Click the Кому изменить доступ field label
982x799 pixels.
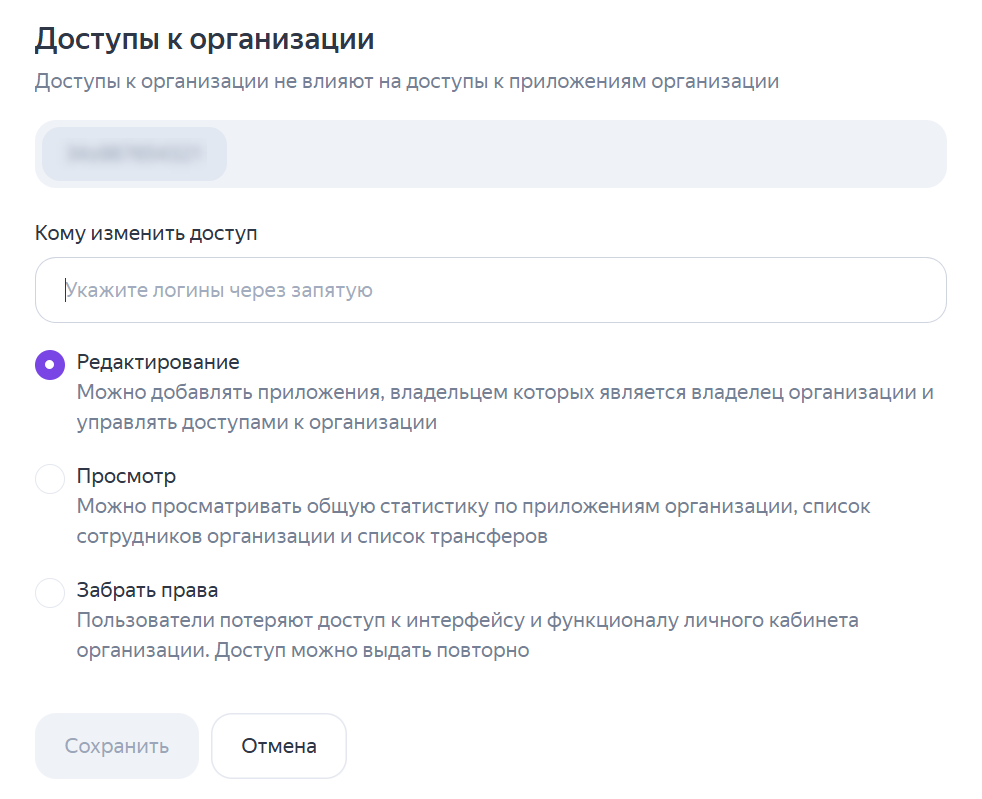click(146, 233)
